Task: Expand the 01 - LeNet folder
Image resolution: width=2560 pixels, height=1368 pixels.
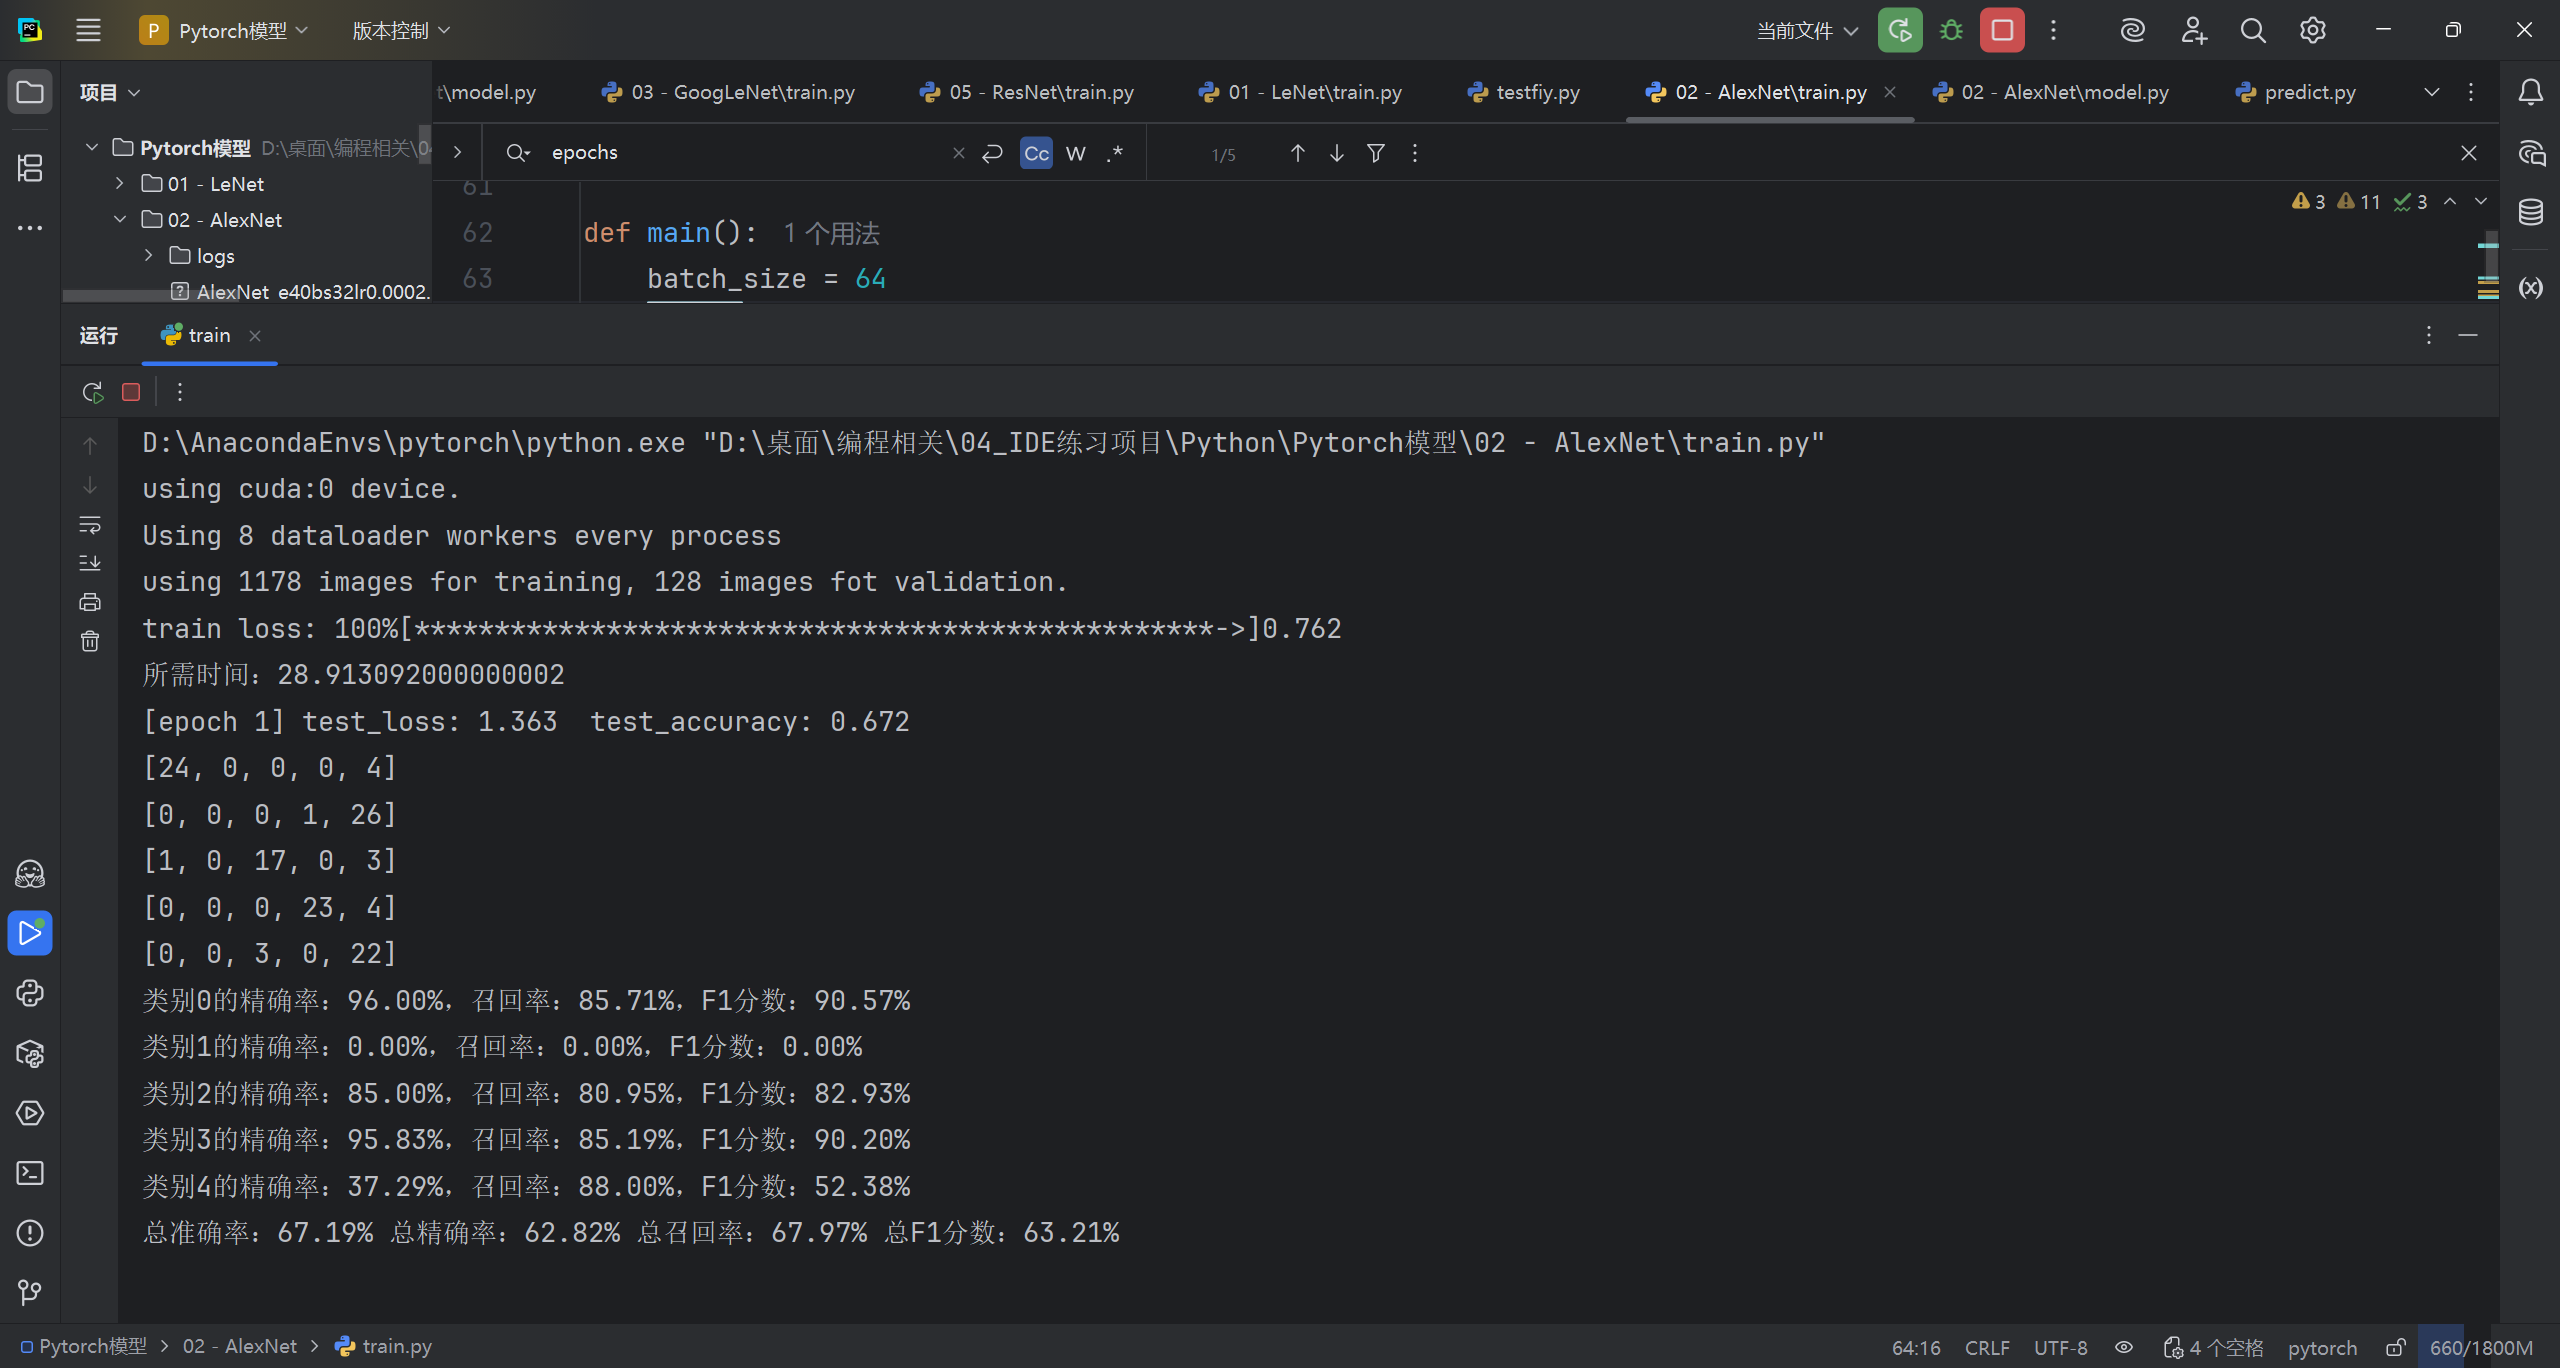Action: coord(120,184)
